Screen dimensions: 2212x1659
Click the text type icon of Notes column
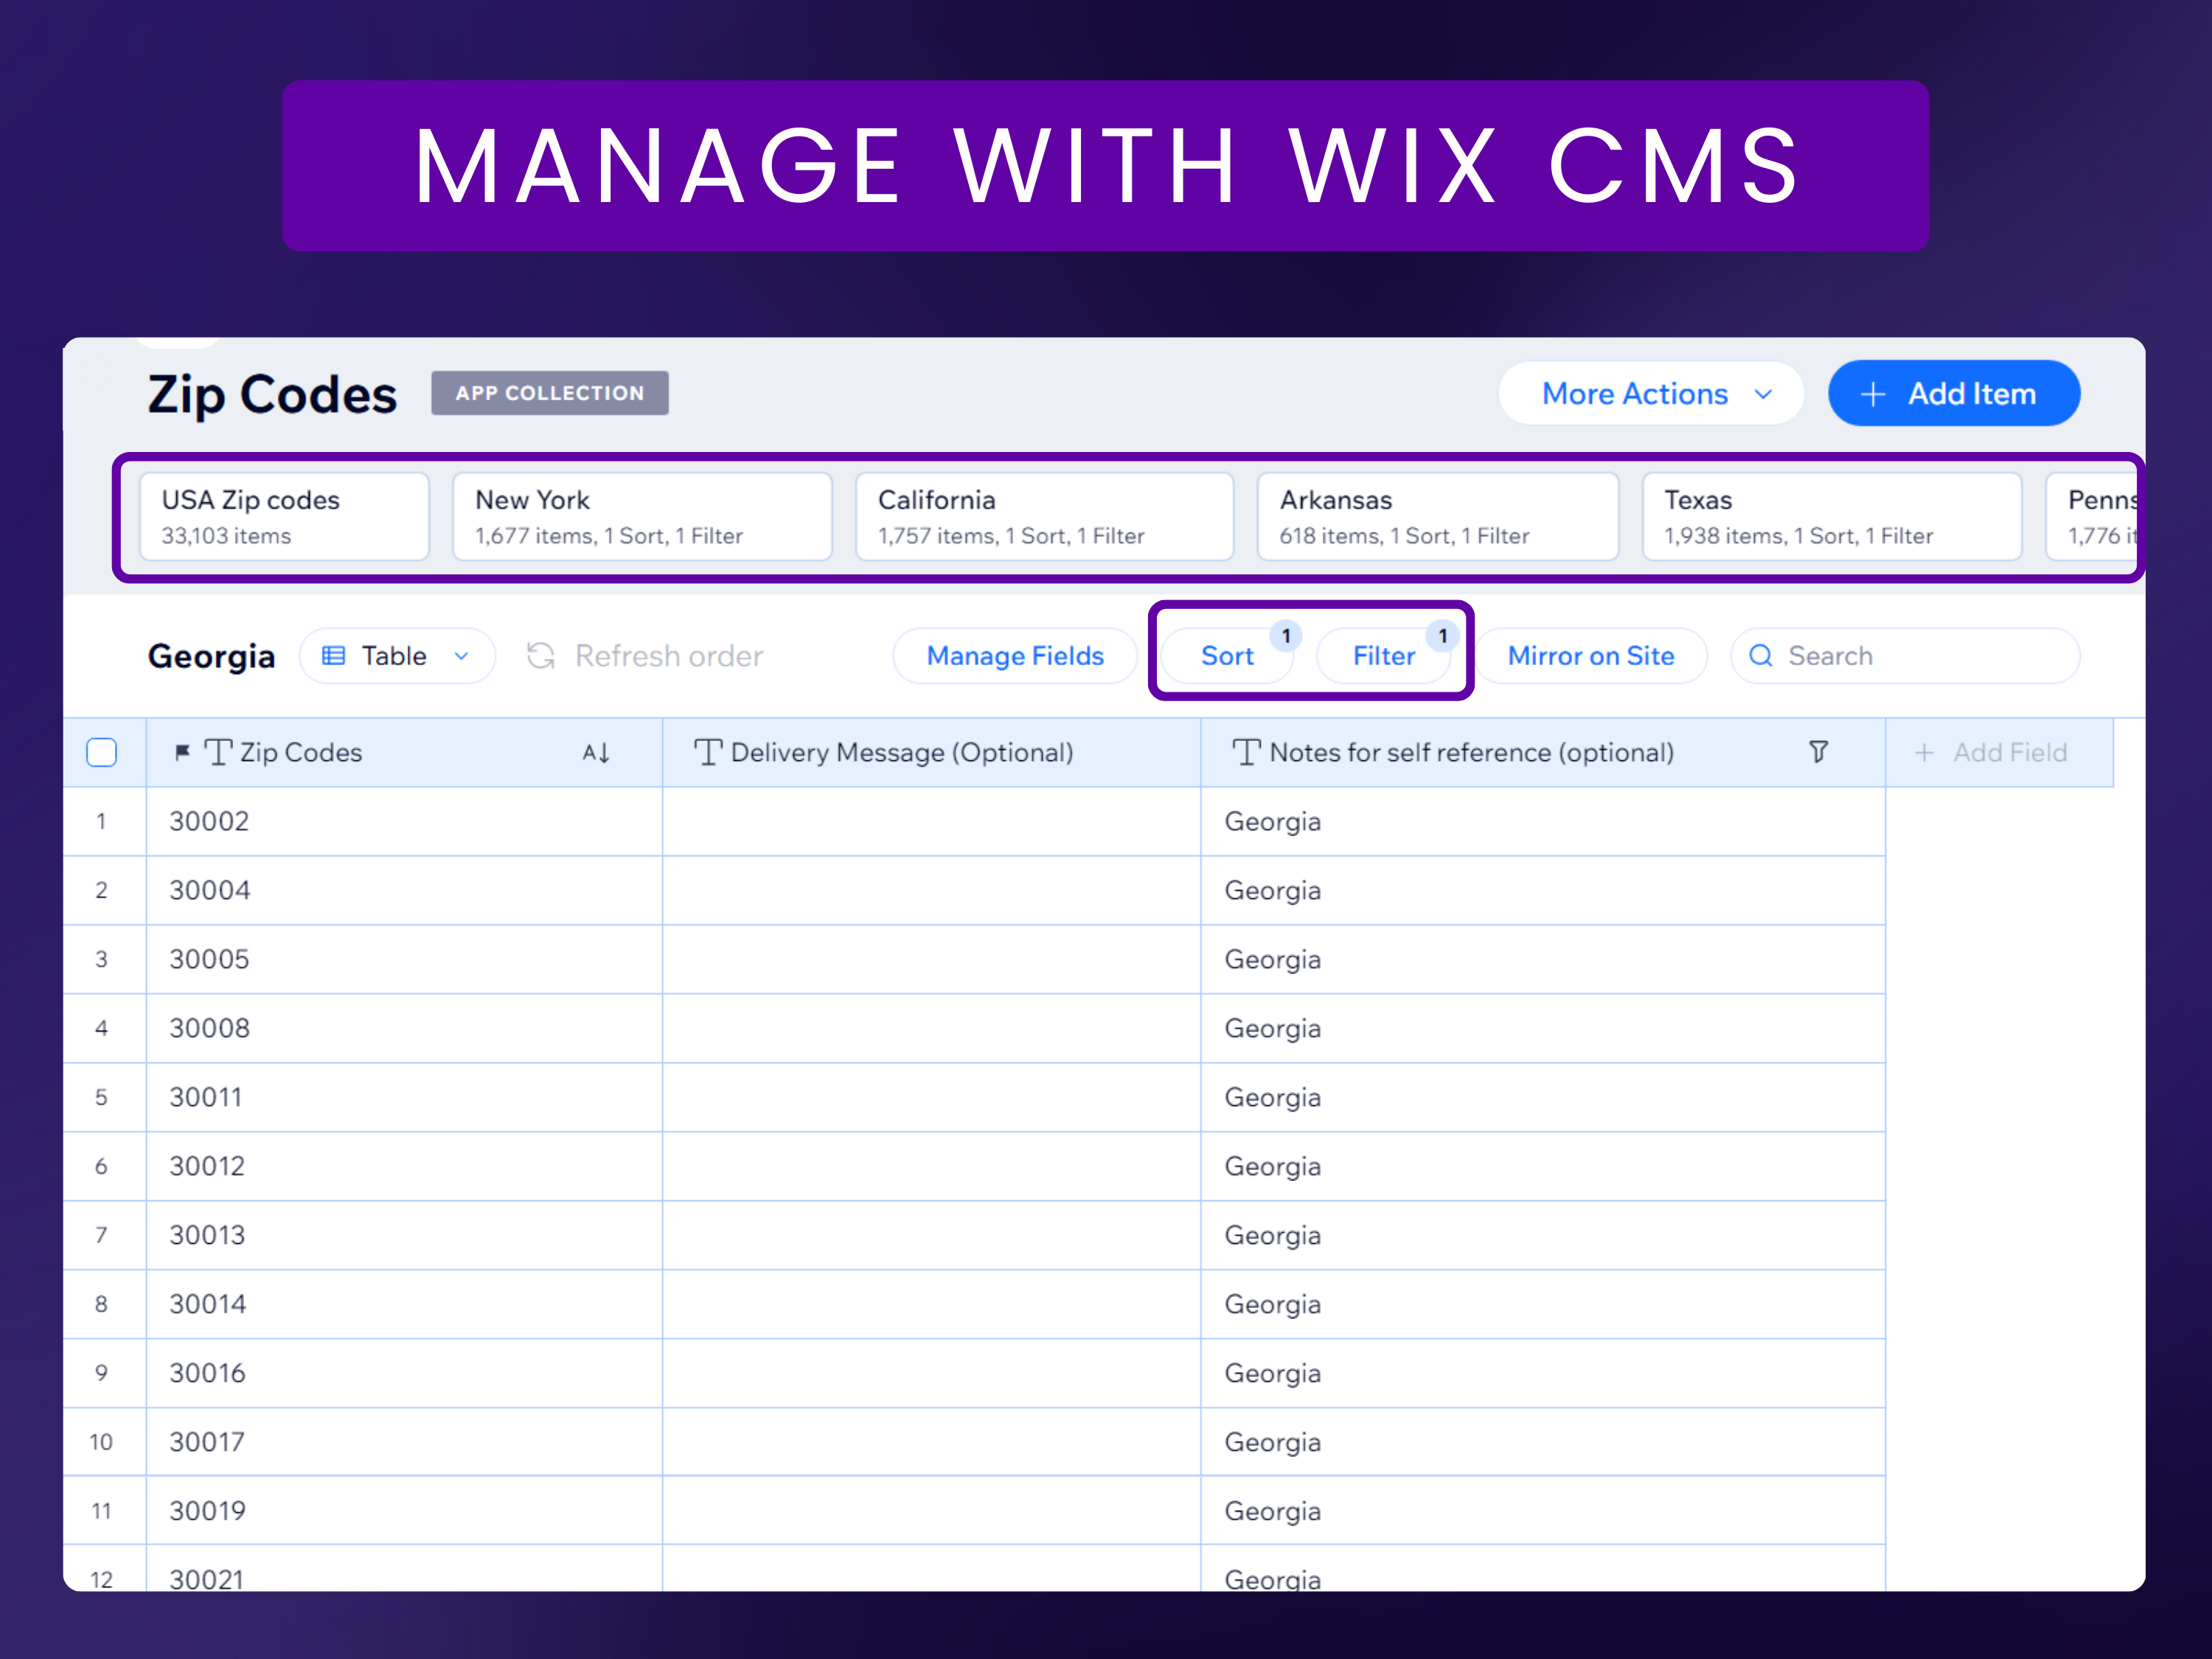(1246, 752)
